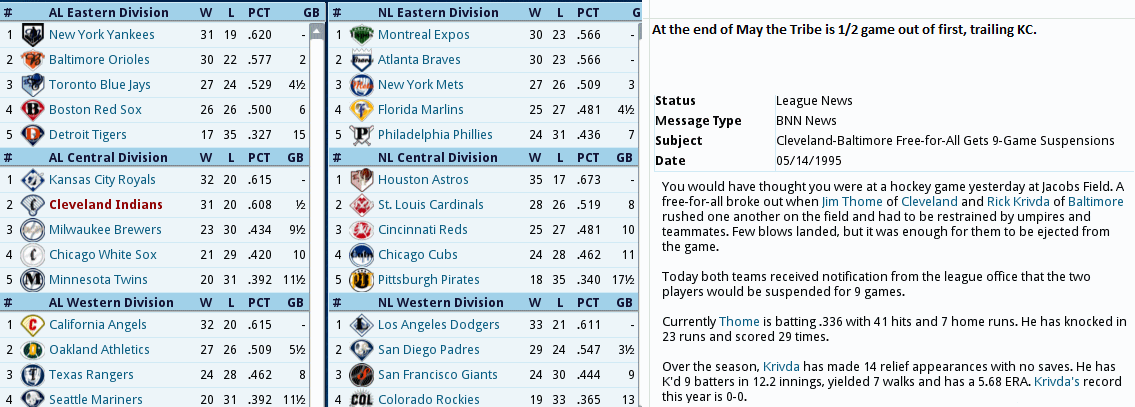This screenshot has height=407, width=1135.
Task: Click W column header in AL Western Division
Action: 207,302
